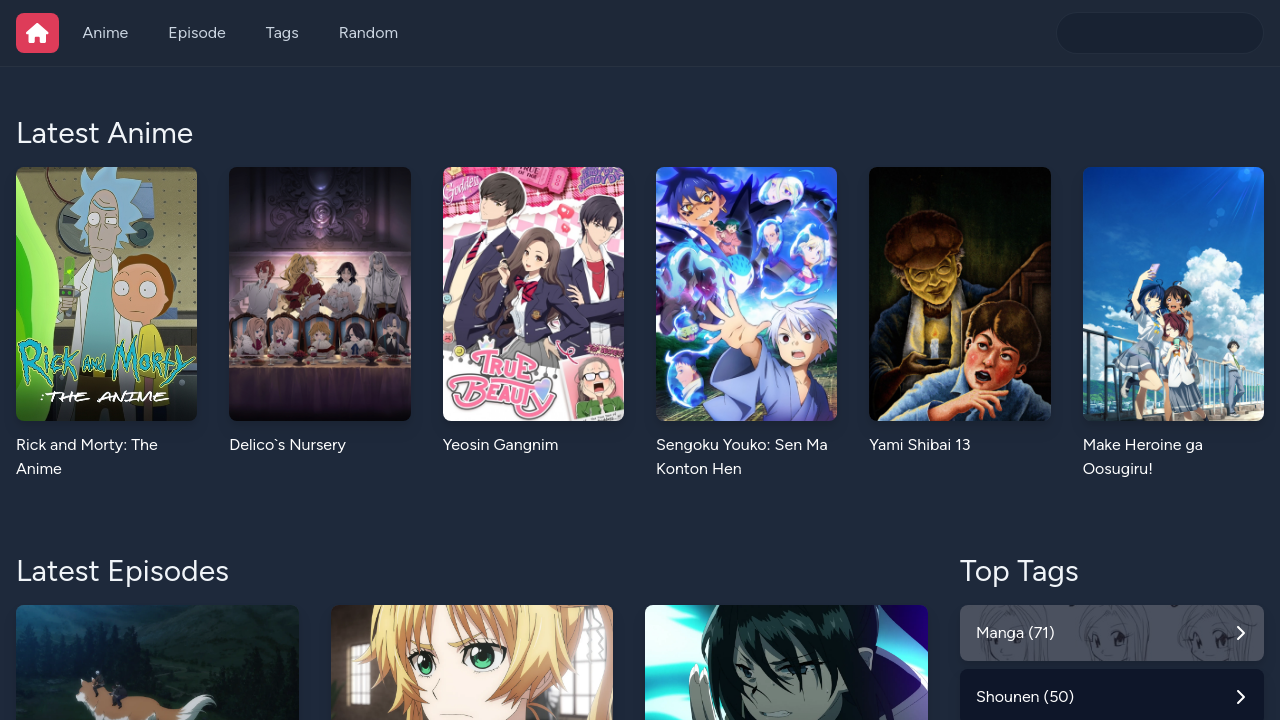This screenshot has height=720, width=1280.
Task: Click the Yeosin Gangnim title link
Action: tap(500, 445)
